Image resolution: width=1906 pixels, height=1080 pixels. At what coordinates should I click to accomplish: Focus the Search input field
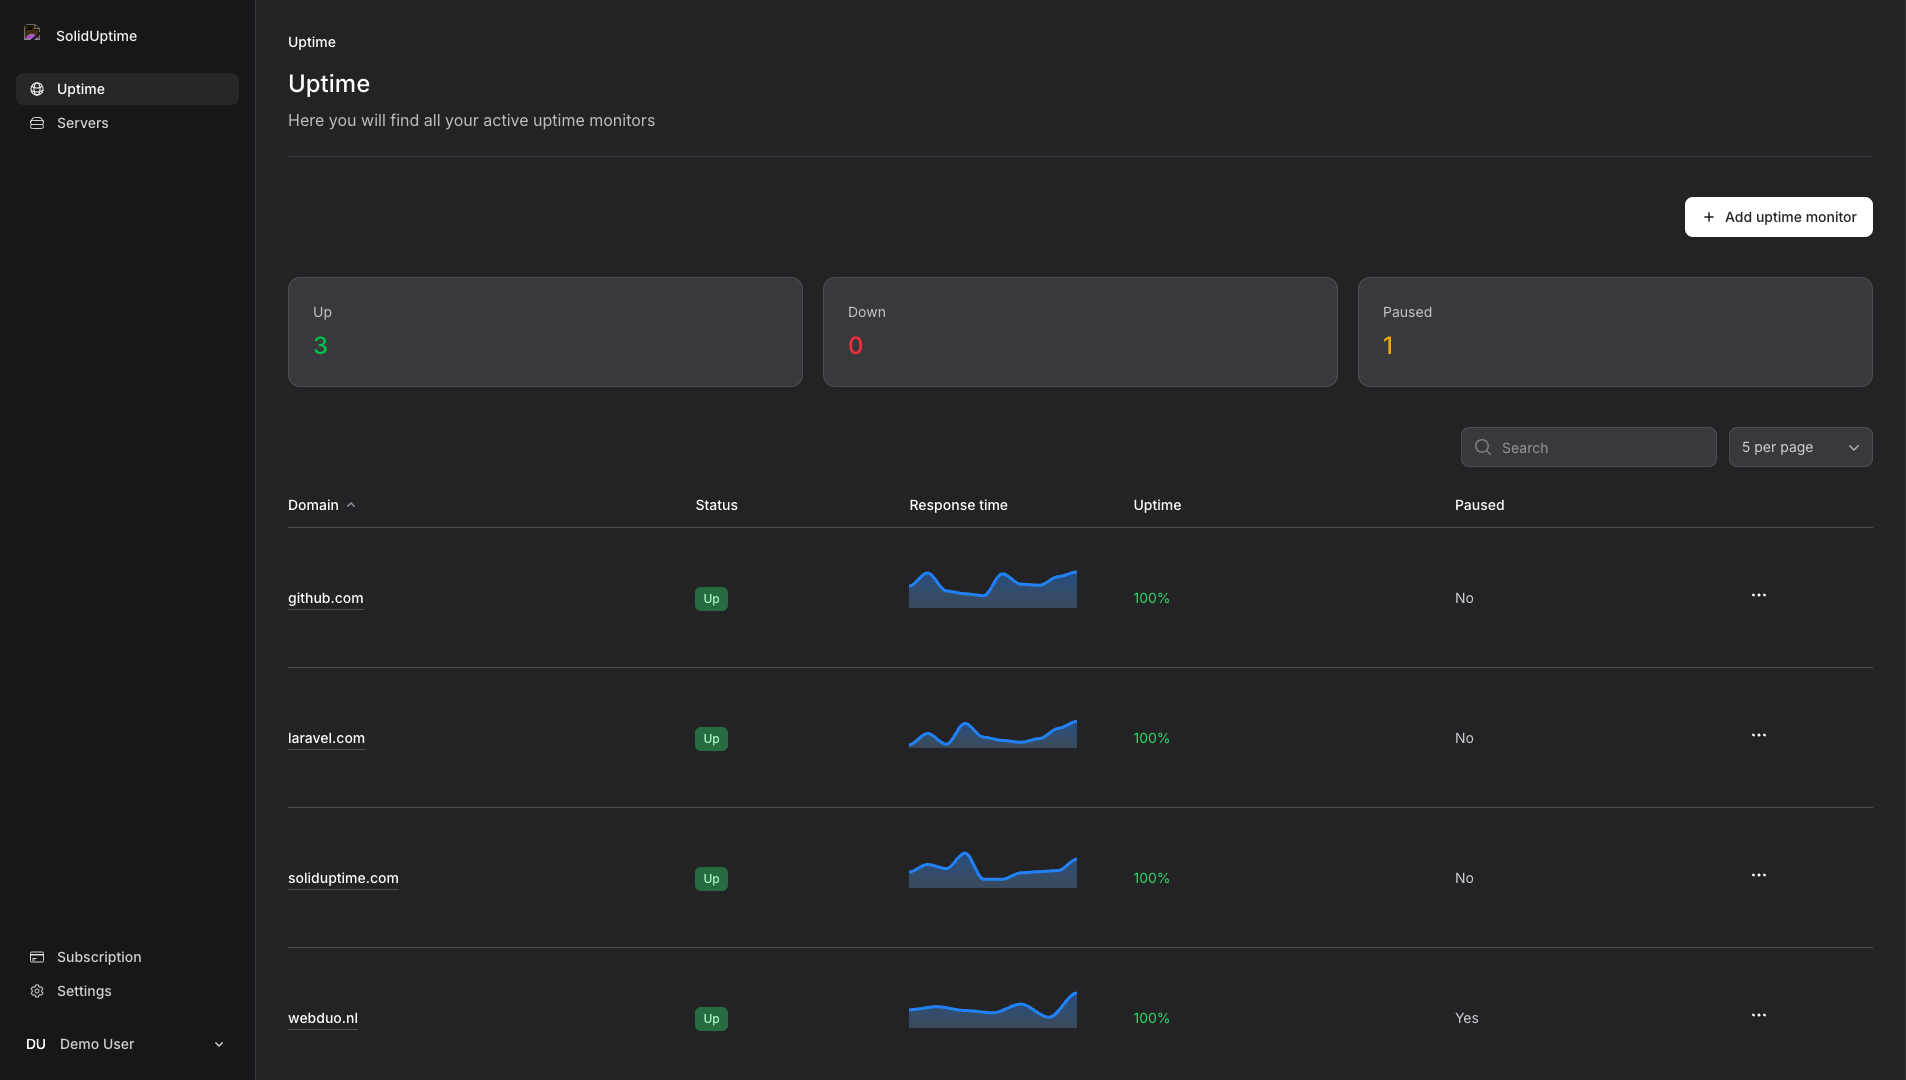pos(1588,447)
